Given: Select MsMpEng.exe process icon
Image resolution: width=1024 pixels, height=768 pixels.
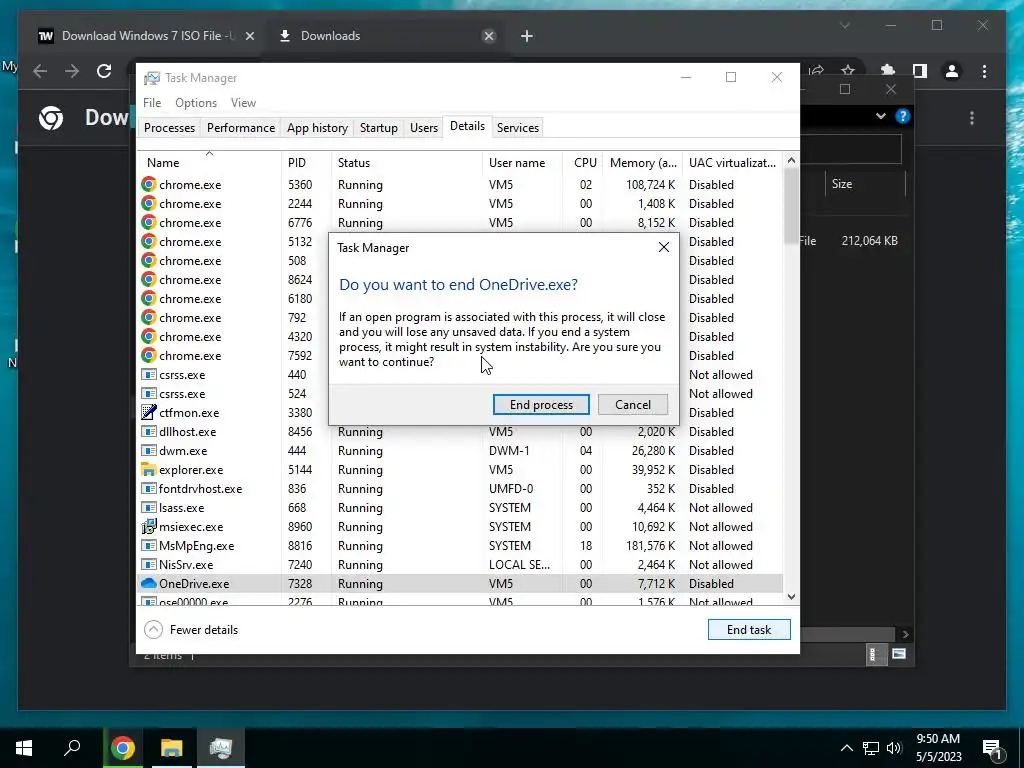Looking at the screenshot, I should pyautogui.click(x=149, y=545).
